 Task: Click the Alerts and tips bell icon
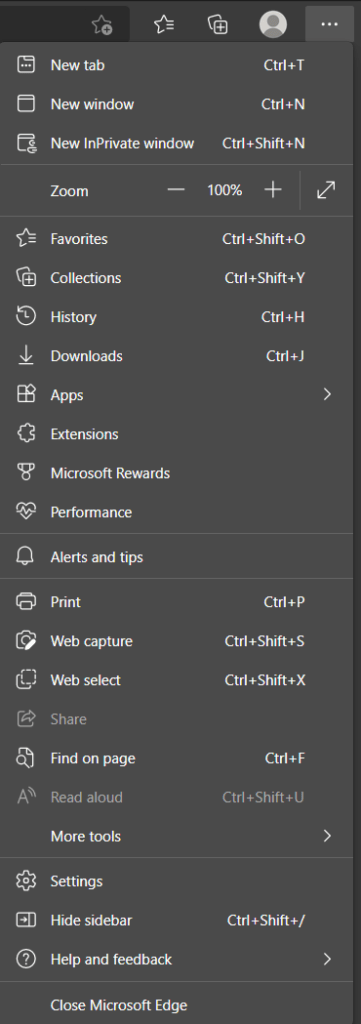[25, 557]
